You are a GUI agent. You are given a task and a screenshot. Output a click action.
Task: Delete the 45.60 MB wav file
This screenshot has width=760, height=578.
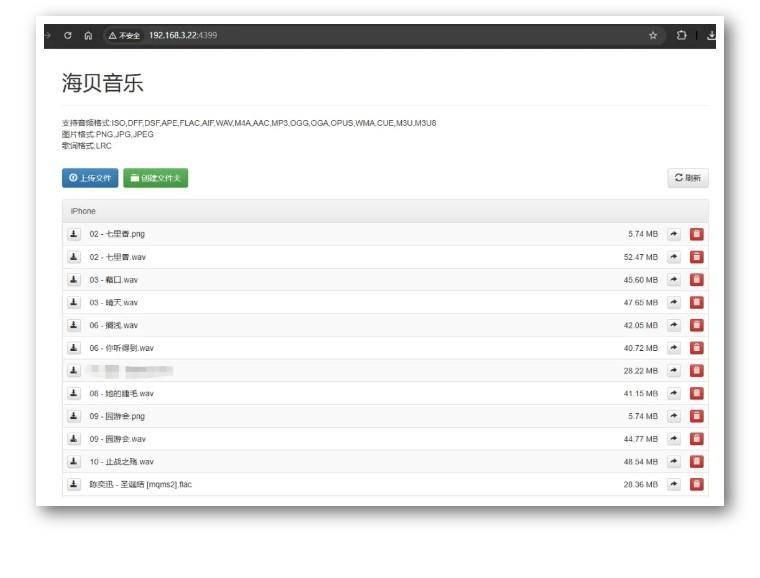coord(697,280)
